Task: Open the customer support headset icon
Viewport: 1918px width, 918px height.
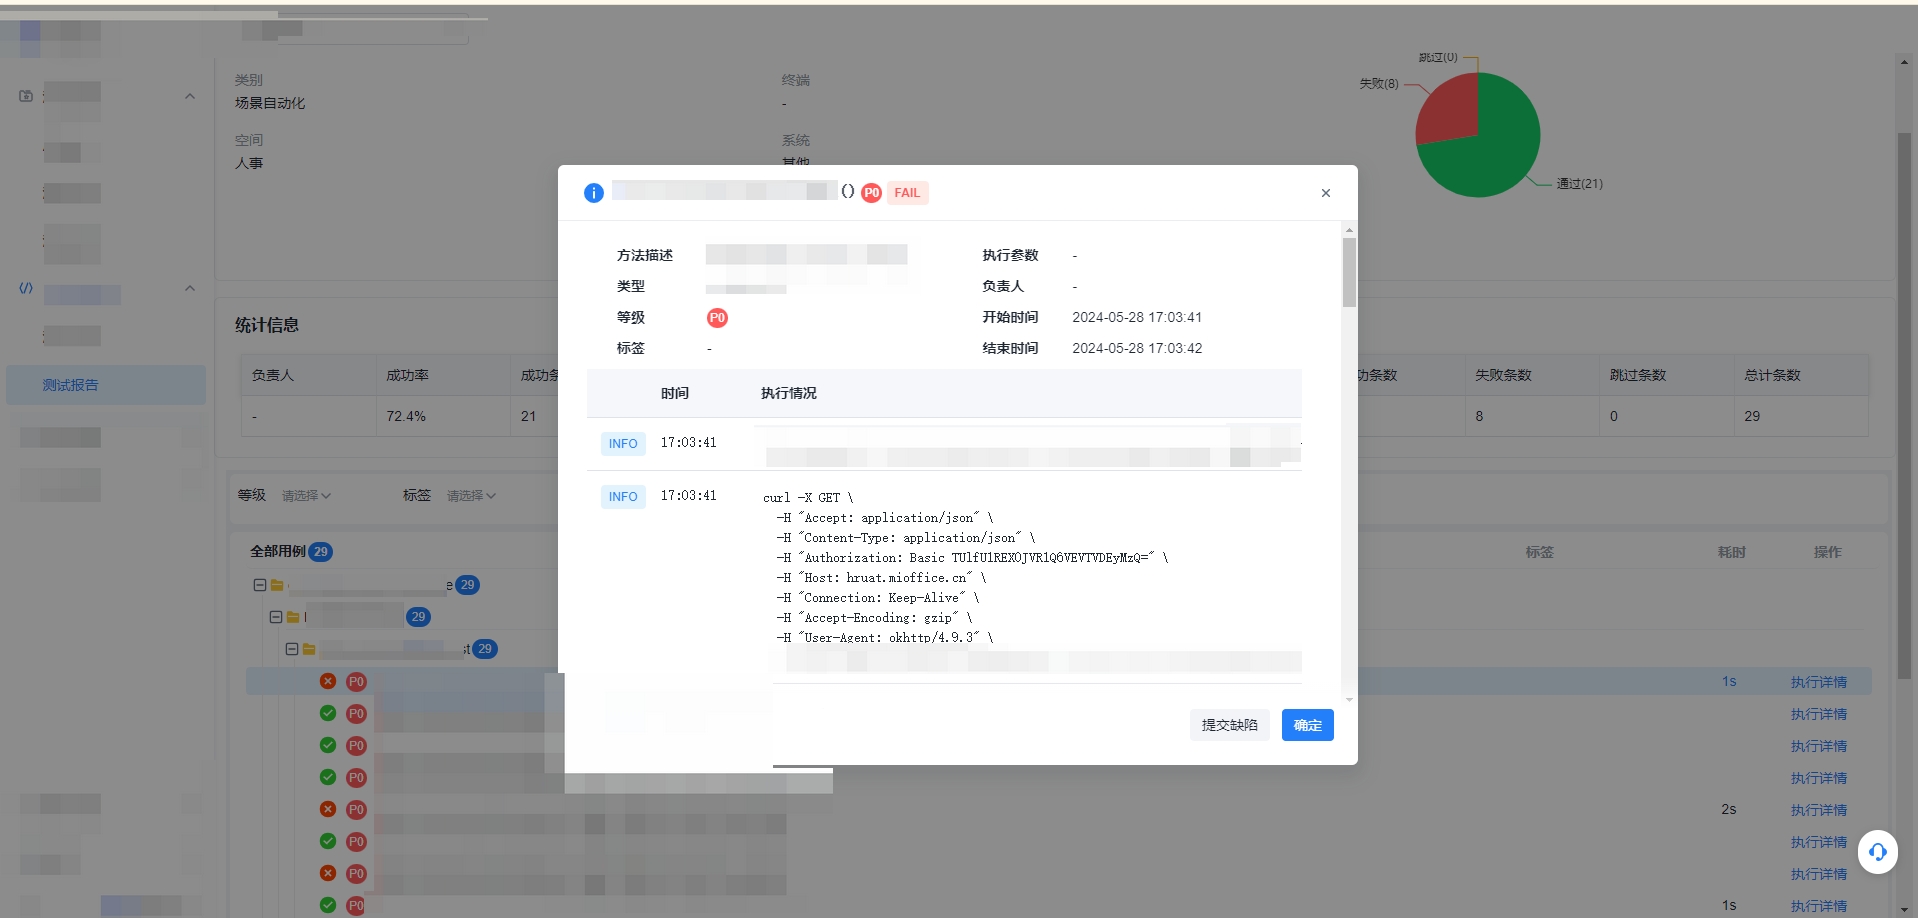Action: (x=1877, y=852)
